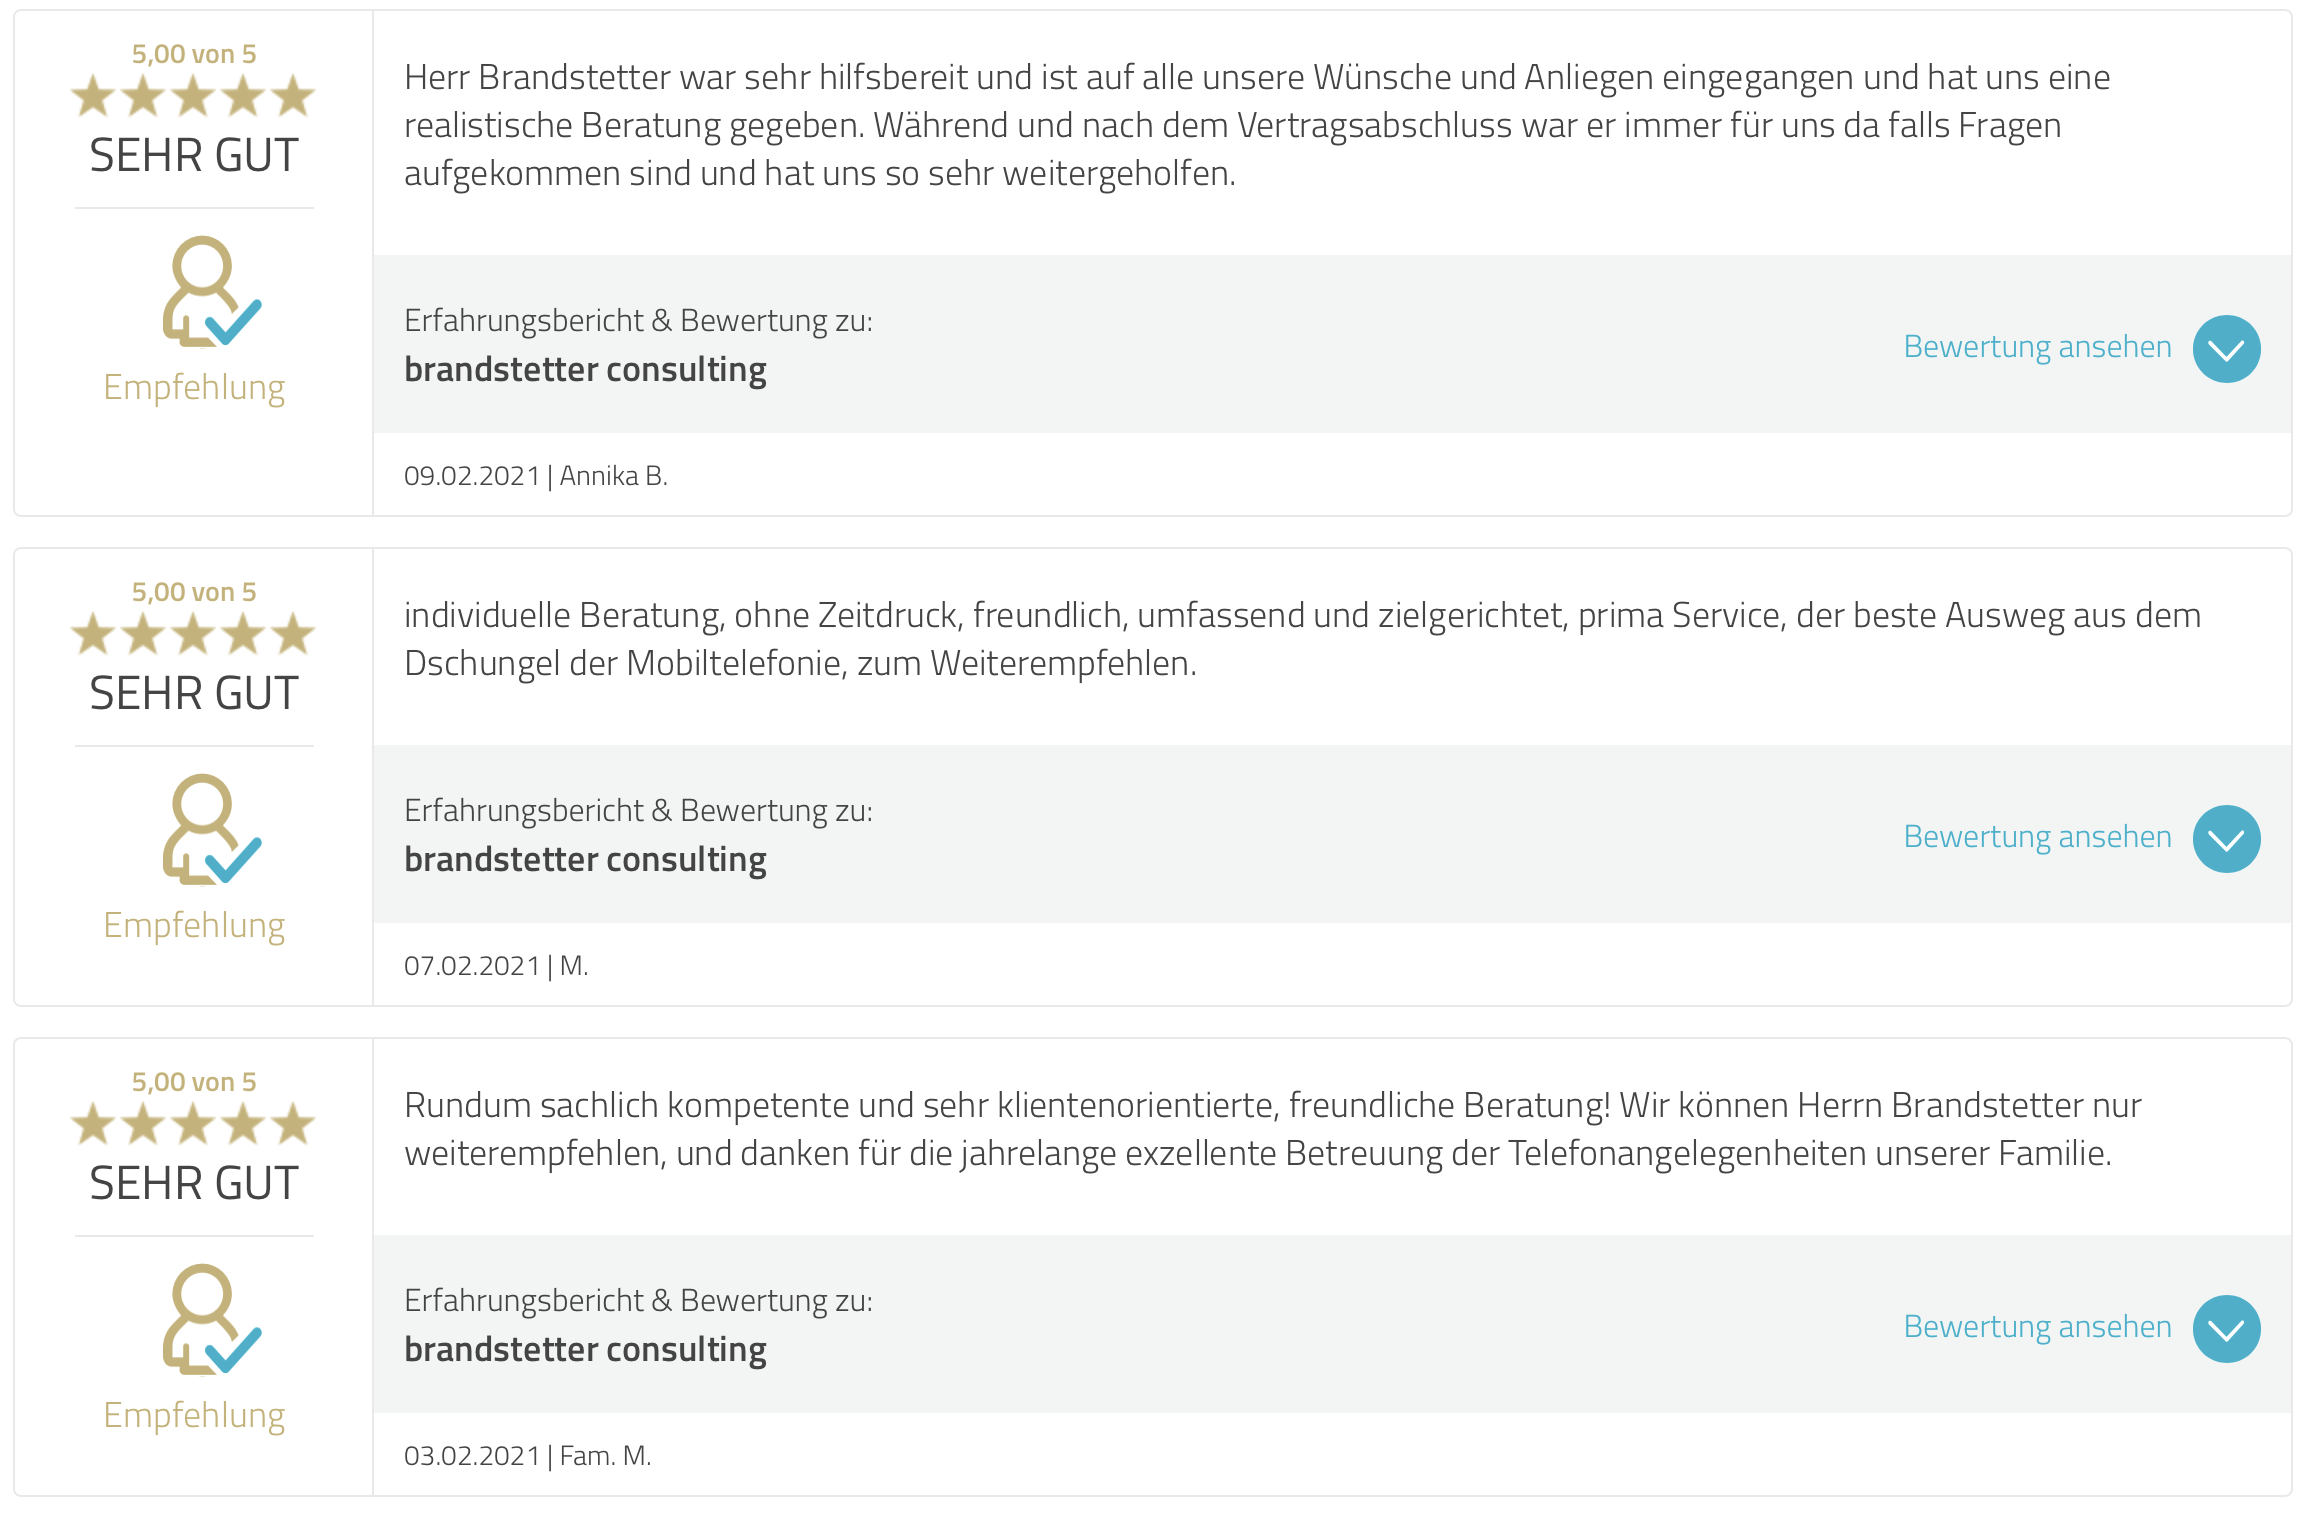Click the star rating of the 03.02.2021 review
The height and width of the screenshot is (1513, 2309).
(193, 1125)
